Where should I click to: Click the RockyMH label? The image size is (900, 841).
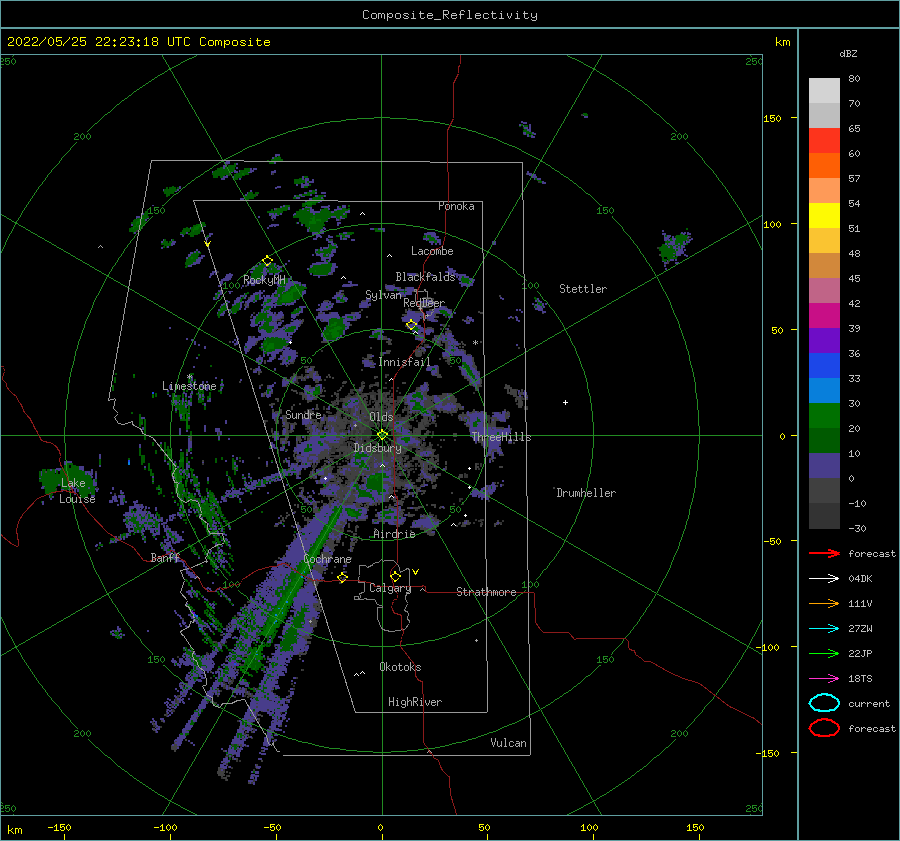(264, 280)
